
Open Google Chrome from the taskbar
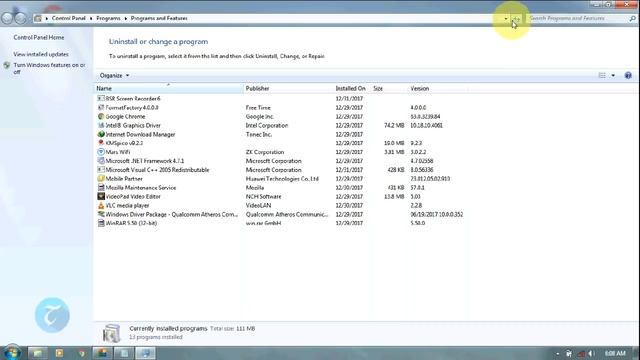coord(82,353)
